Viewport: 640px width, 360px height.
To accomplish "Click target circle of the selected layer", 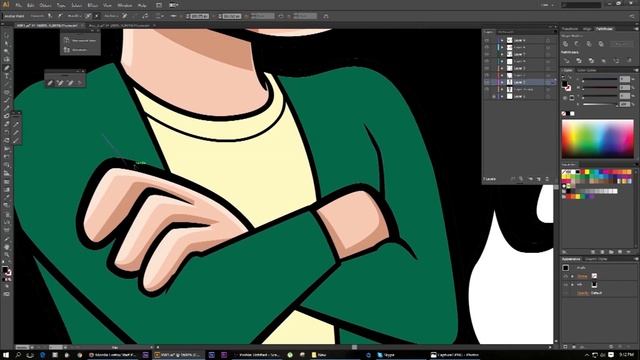I will 548,82.
